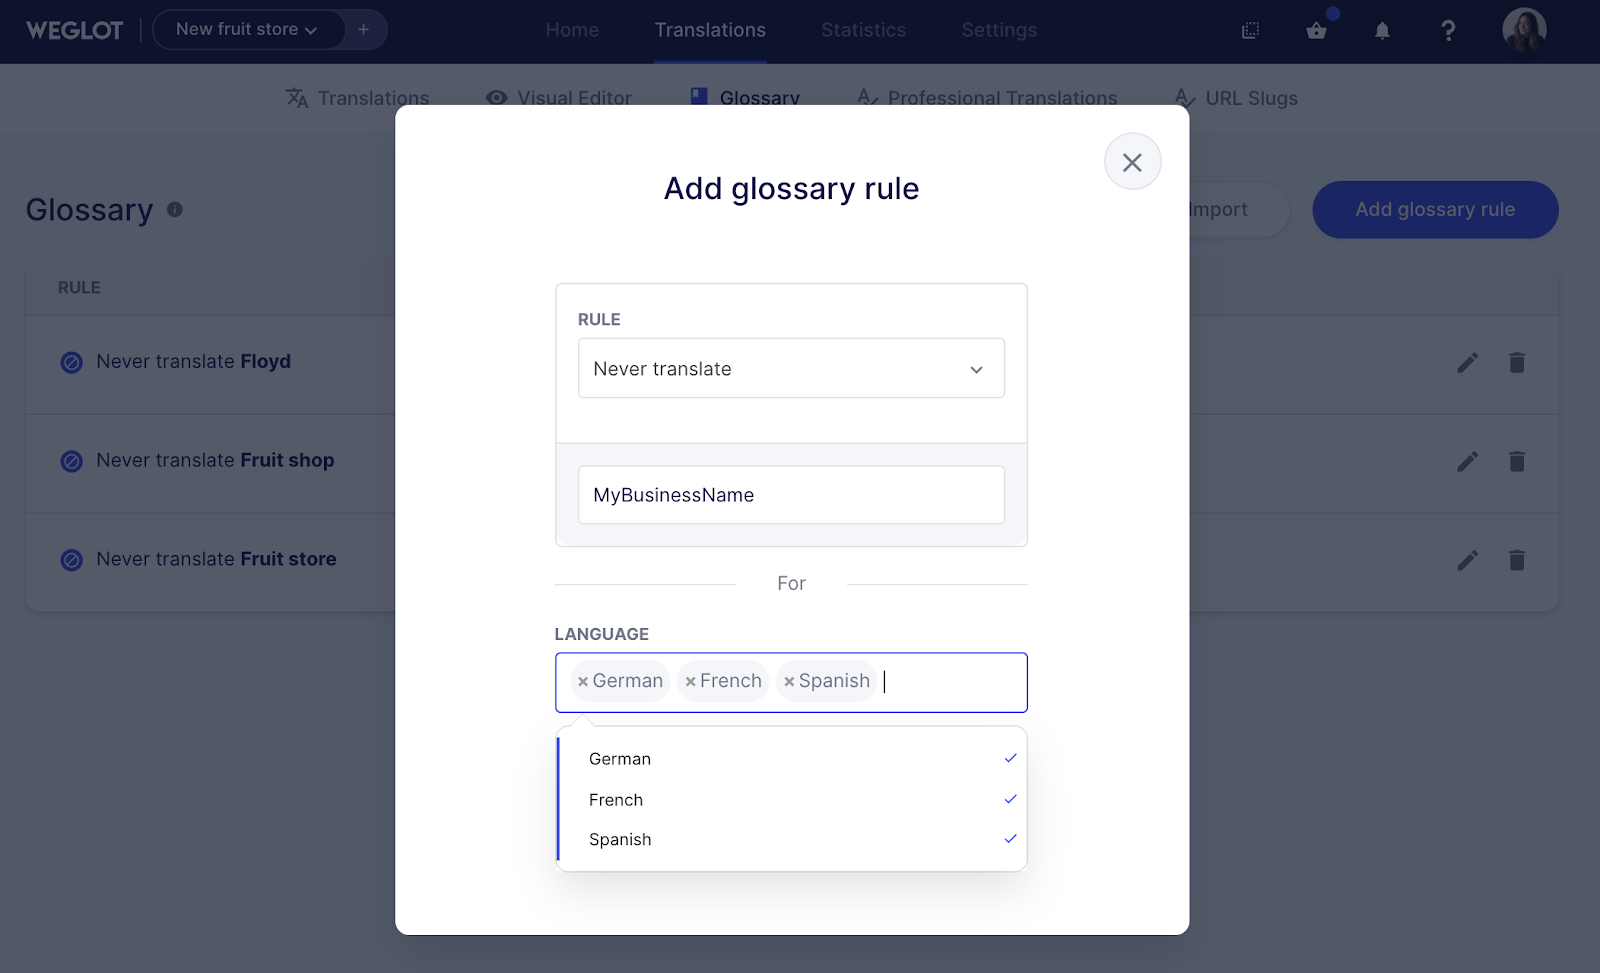Click the never-translate icon beside Fruit store
Image resolution: width=1600 pixels, height=973 pixels.
(72, 560)
